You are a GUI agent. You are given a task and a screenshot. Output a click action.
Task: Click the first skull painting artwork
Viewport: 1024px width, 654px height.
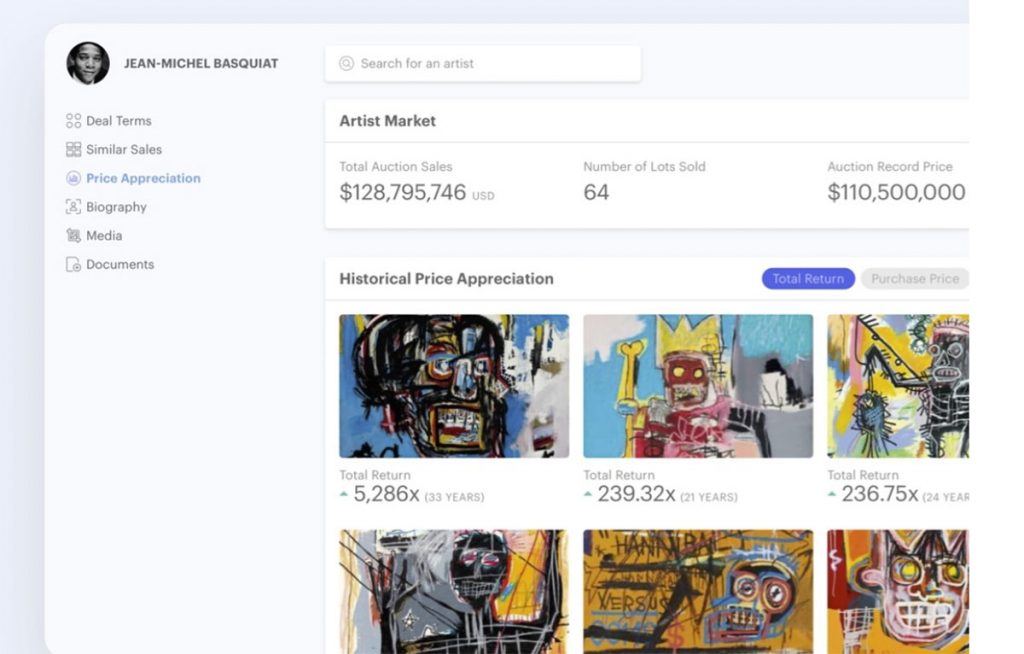tap(454, 386)
